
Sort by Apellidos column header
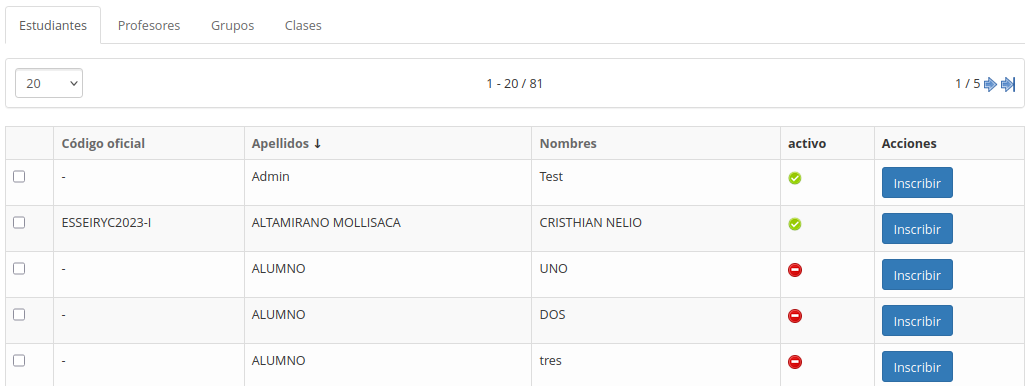tap(286, 143)
